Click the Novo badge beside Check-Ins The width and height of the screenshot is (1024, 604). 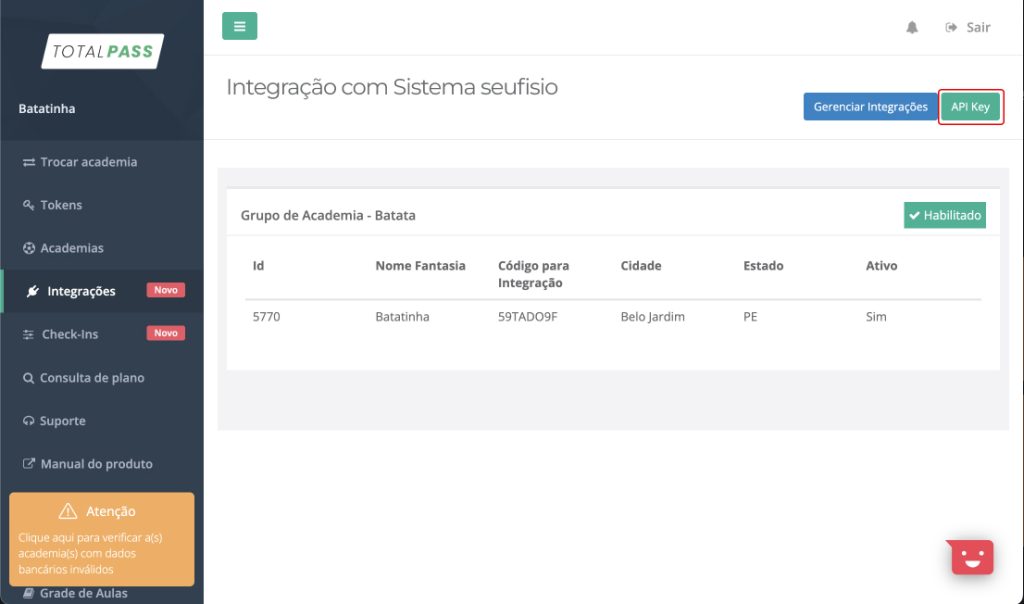pos(166,333)
